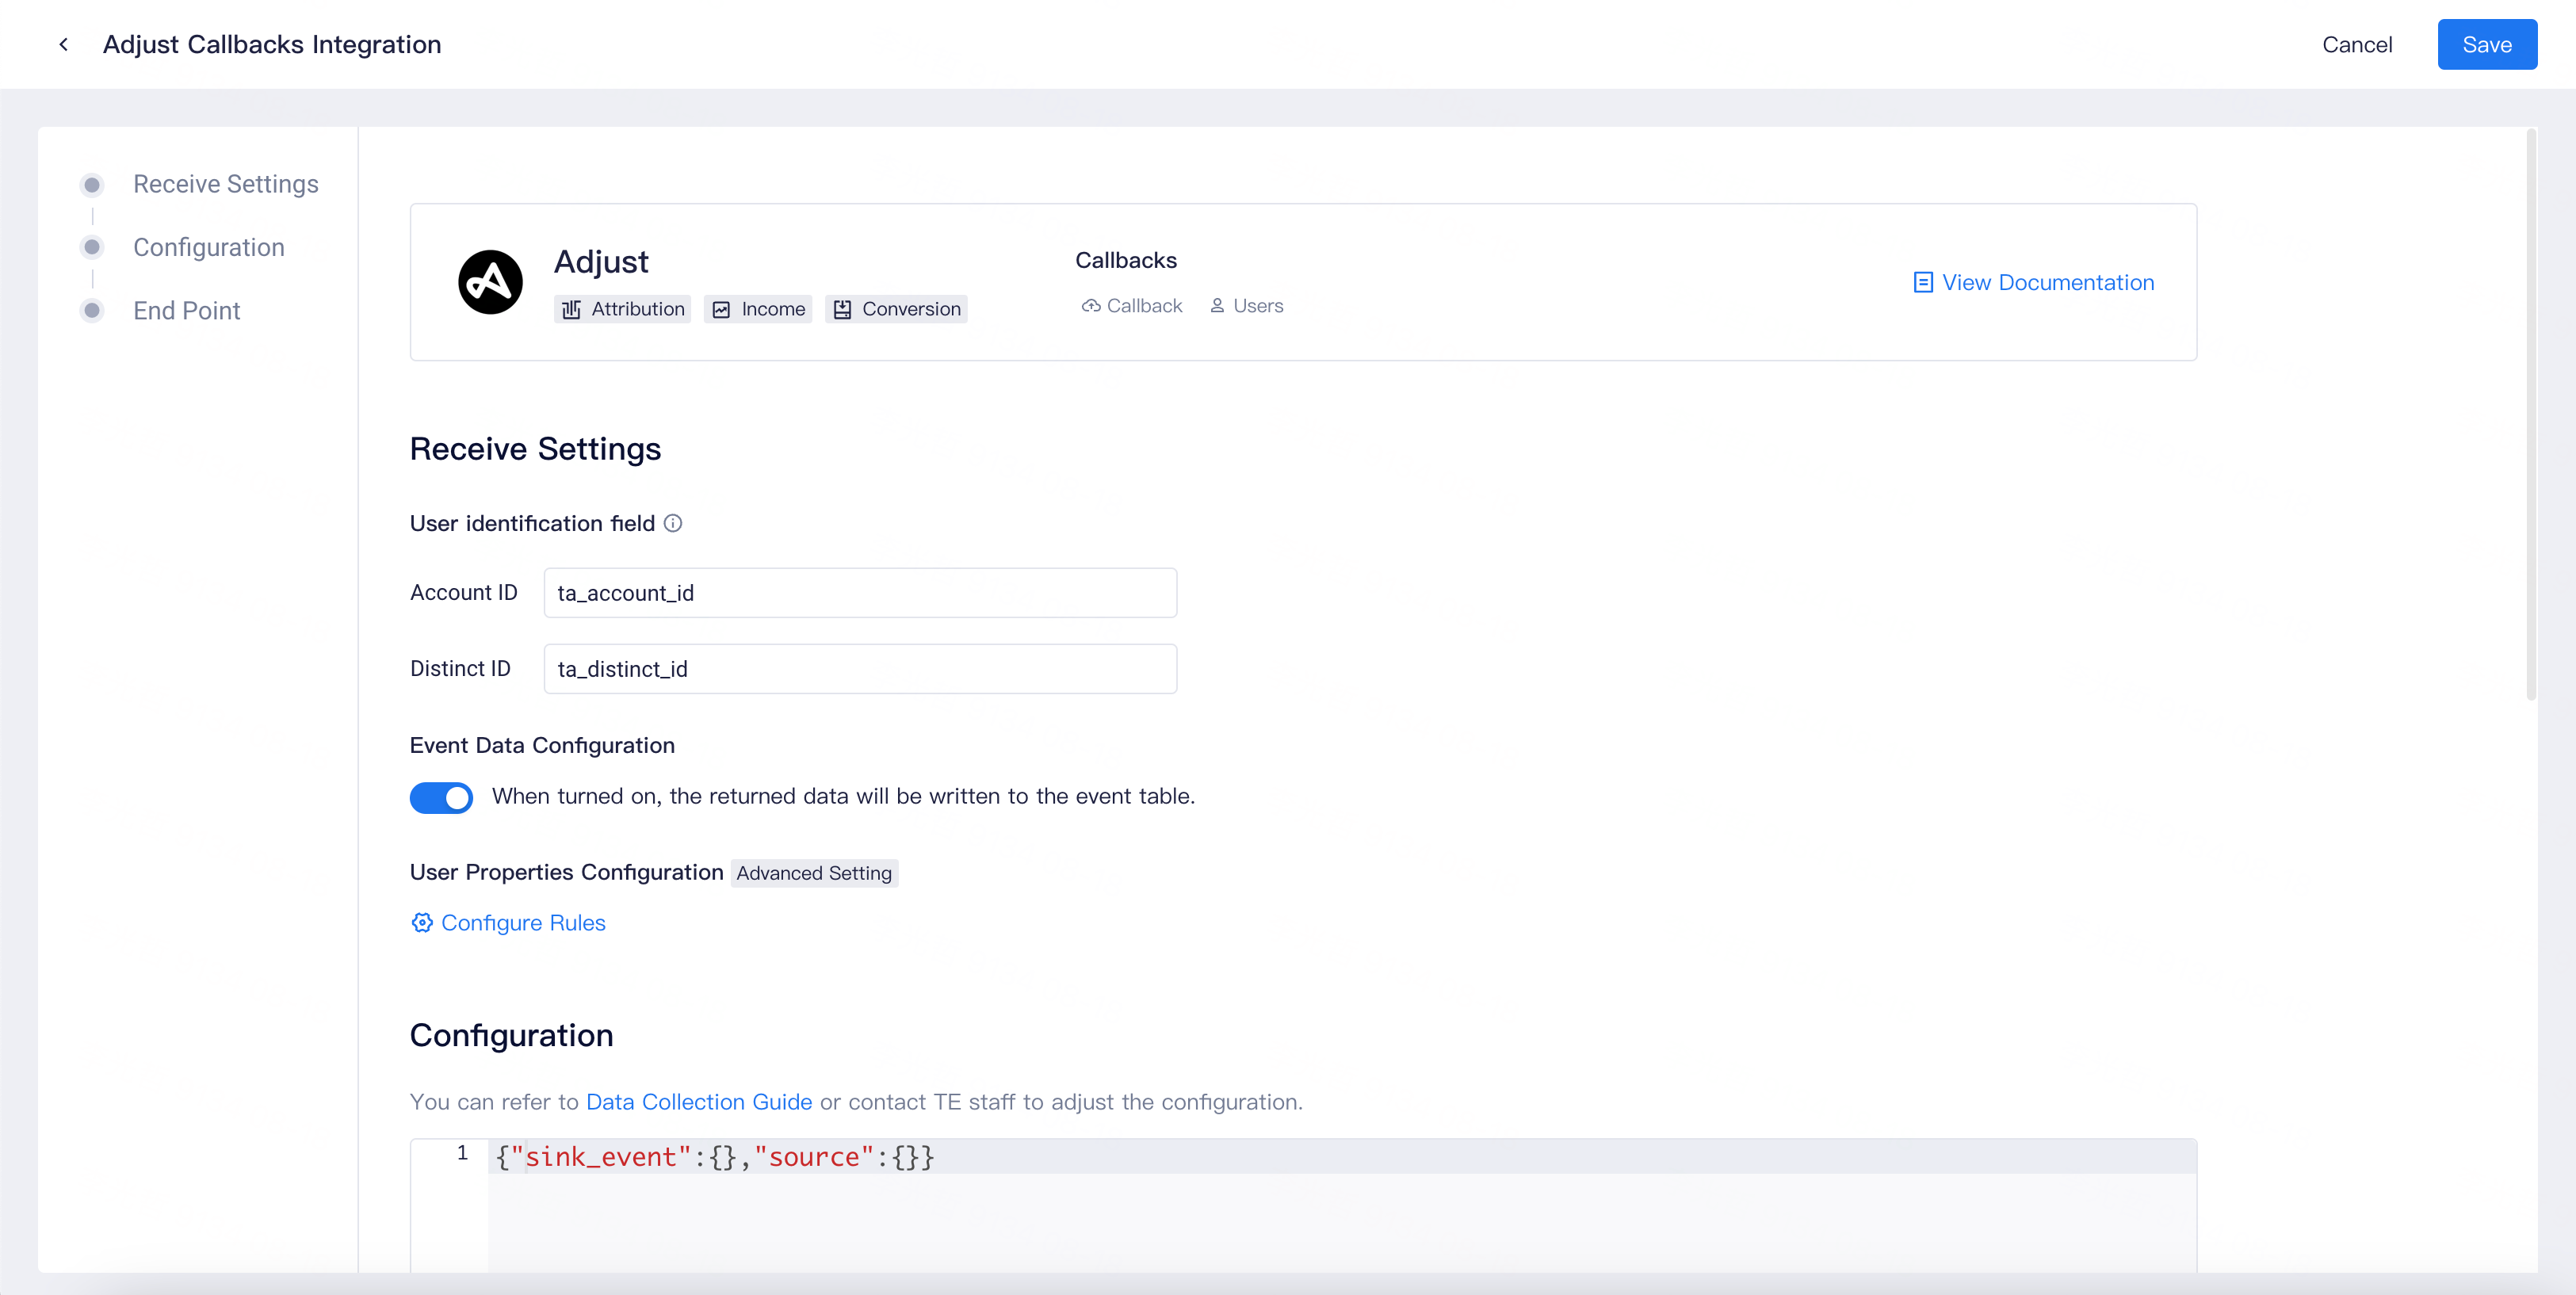Viewport: 2576px width, 1295px height.
Task: Click the Callback cloud icon
Action: point(1090,306)
